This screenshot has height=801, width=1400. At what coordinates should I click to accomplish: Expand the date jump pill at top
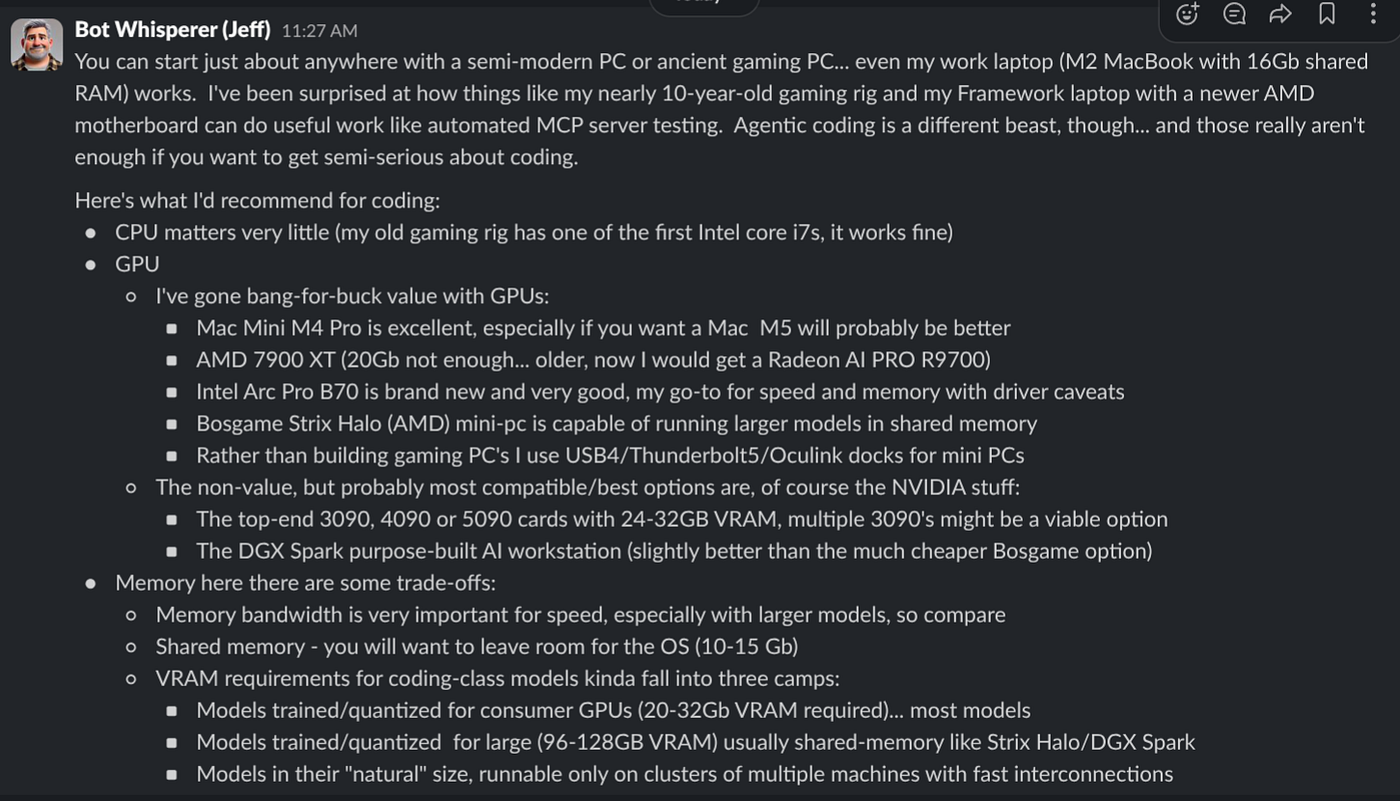point(699,4)
